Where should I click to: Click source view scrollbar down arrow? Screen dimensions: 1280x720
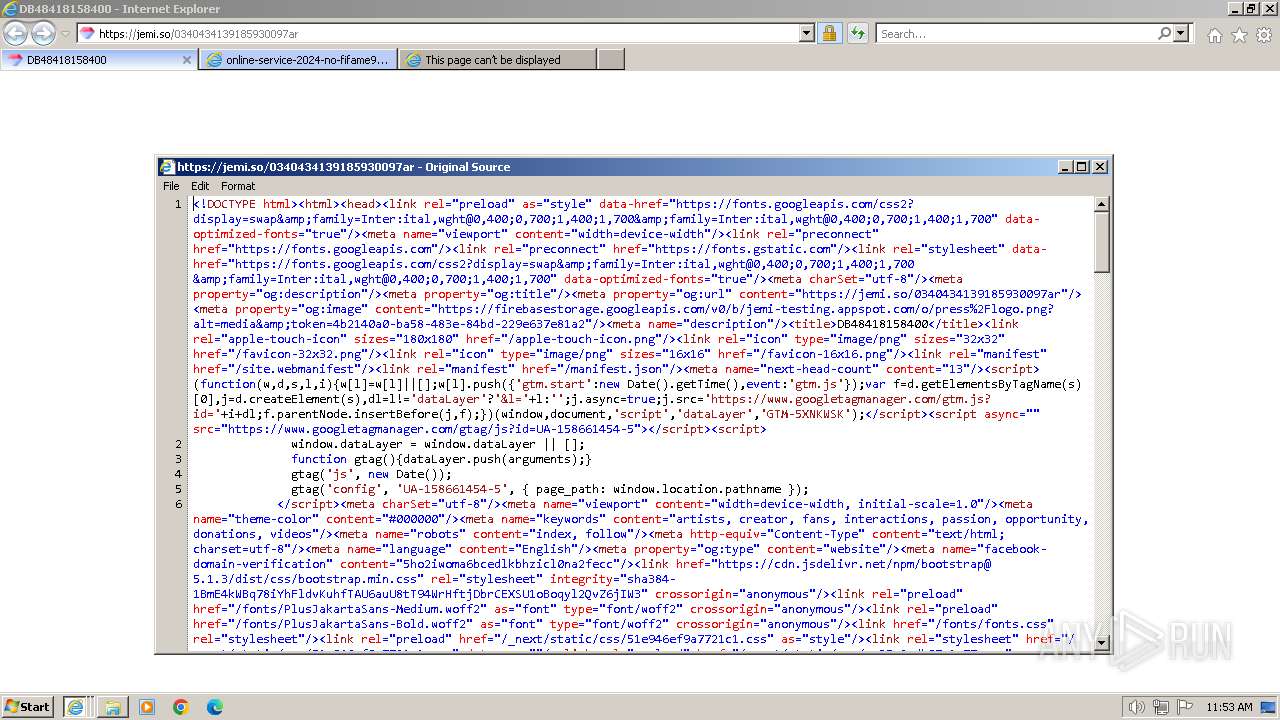(x=1102, y=642)
